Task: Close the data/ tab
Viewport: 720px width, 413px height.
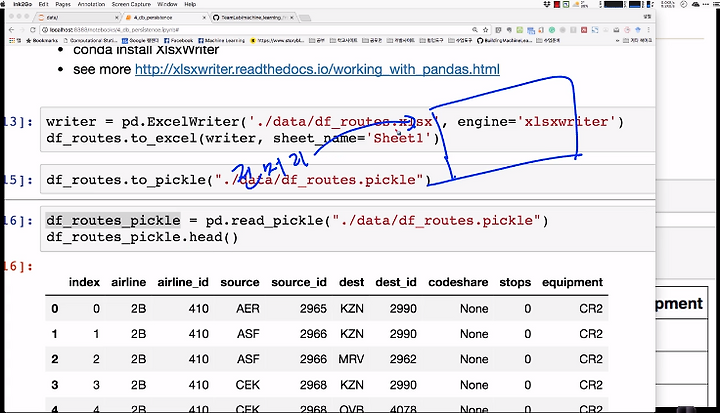Action: pyautogui.click(x=117, y=17)
